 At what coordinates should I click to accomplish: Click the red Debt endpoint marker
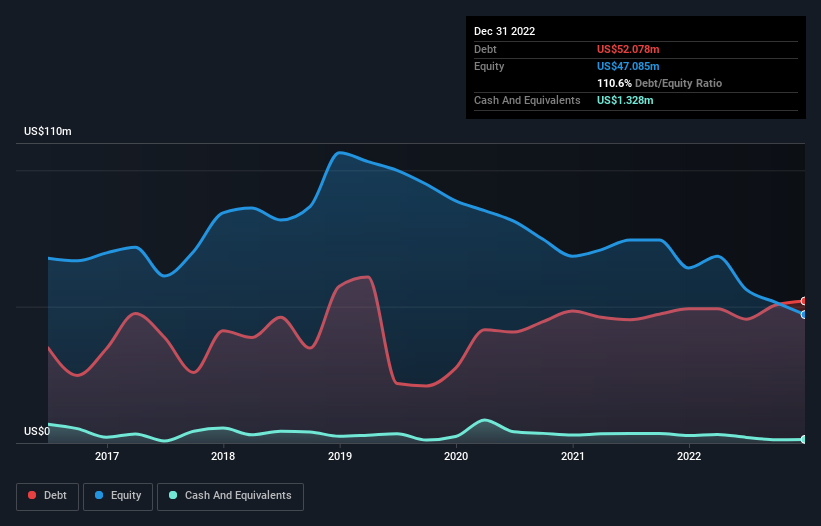(804, 301)
